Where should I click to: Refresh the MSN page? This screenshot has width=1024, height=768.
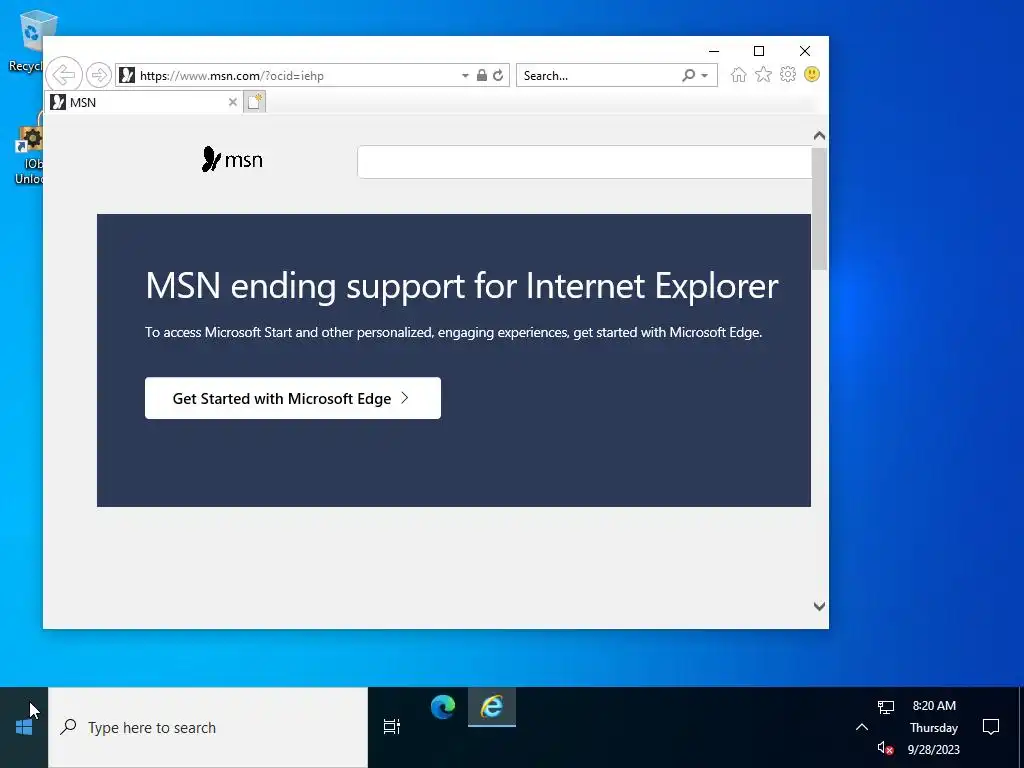pyautogui.click(x=498, y=75)
